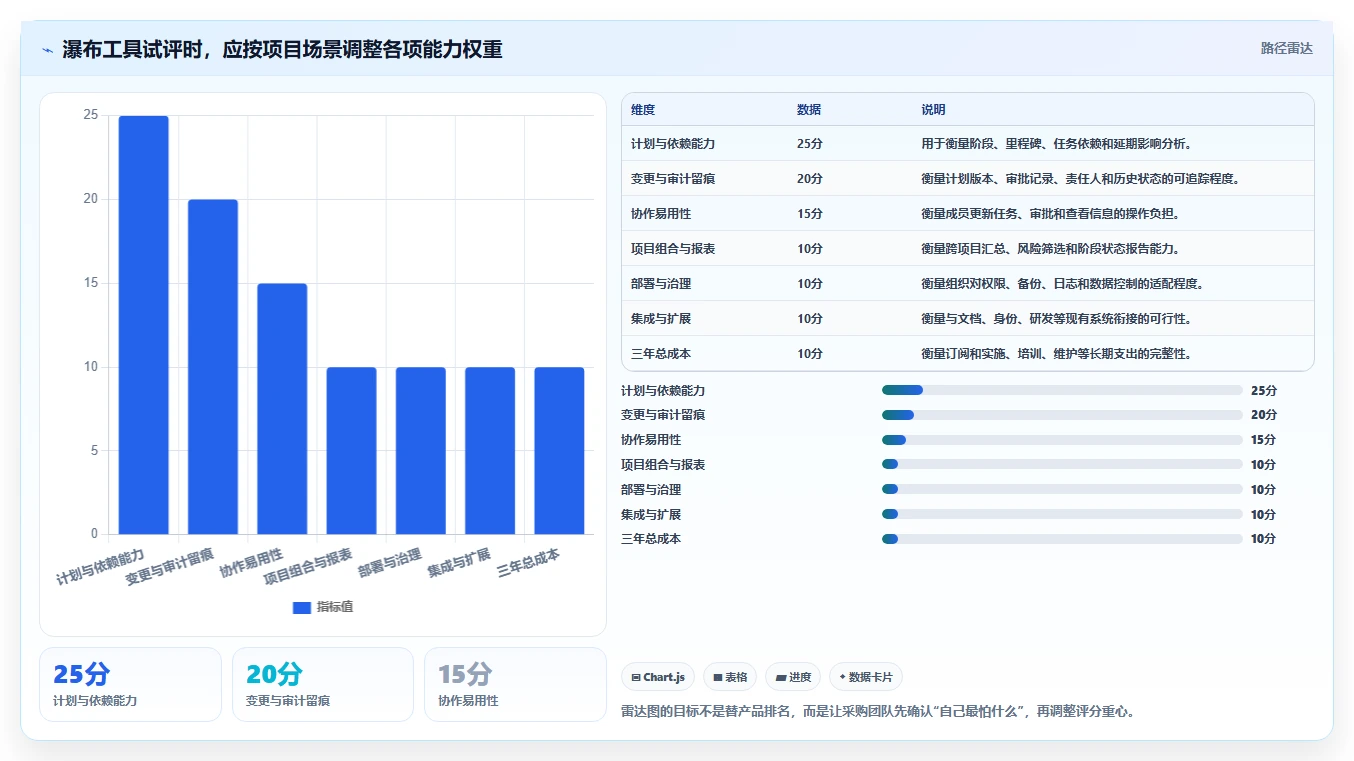Viewport: 1354px width, 761px height.
Task: Click description starting 衡量计划版本、审批记录
Action: [x=1081, y=179]
